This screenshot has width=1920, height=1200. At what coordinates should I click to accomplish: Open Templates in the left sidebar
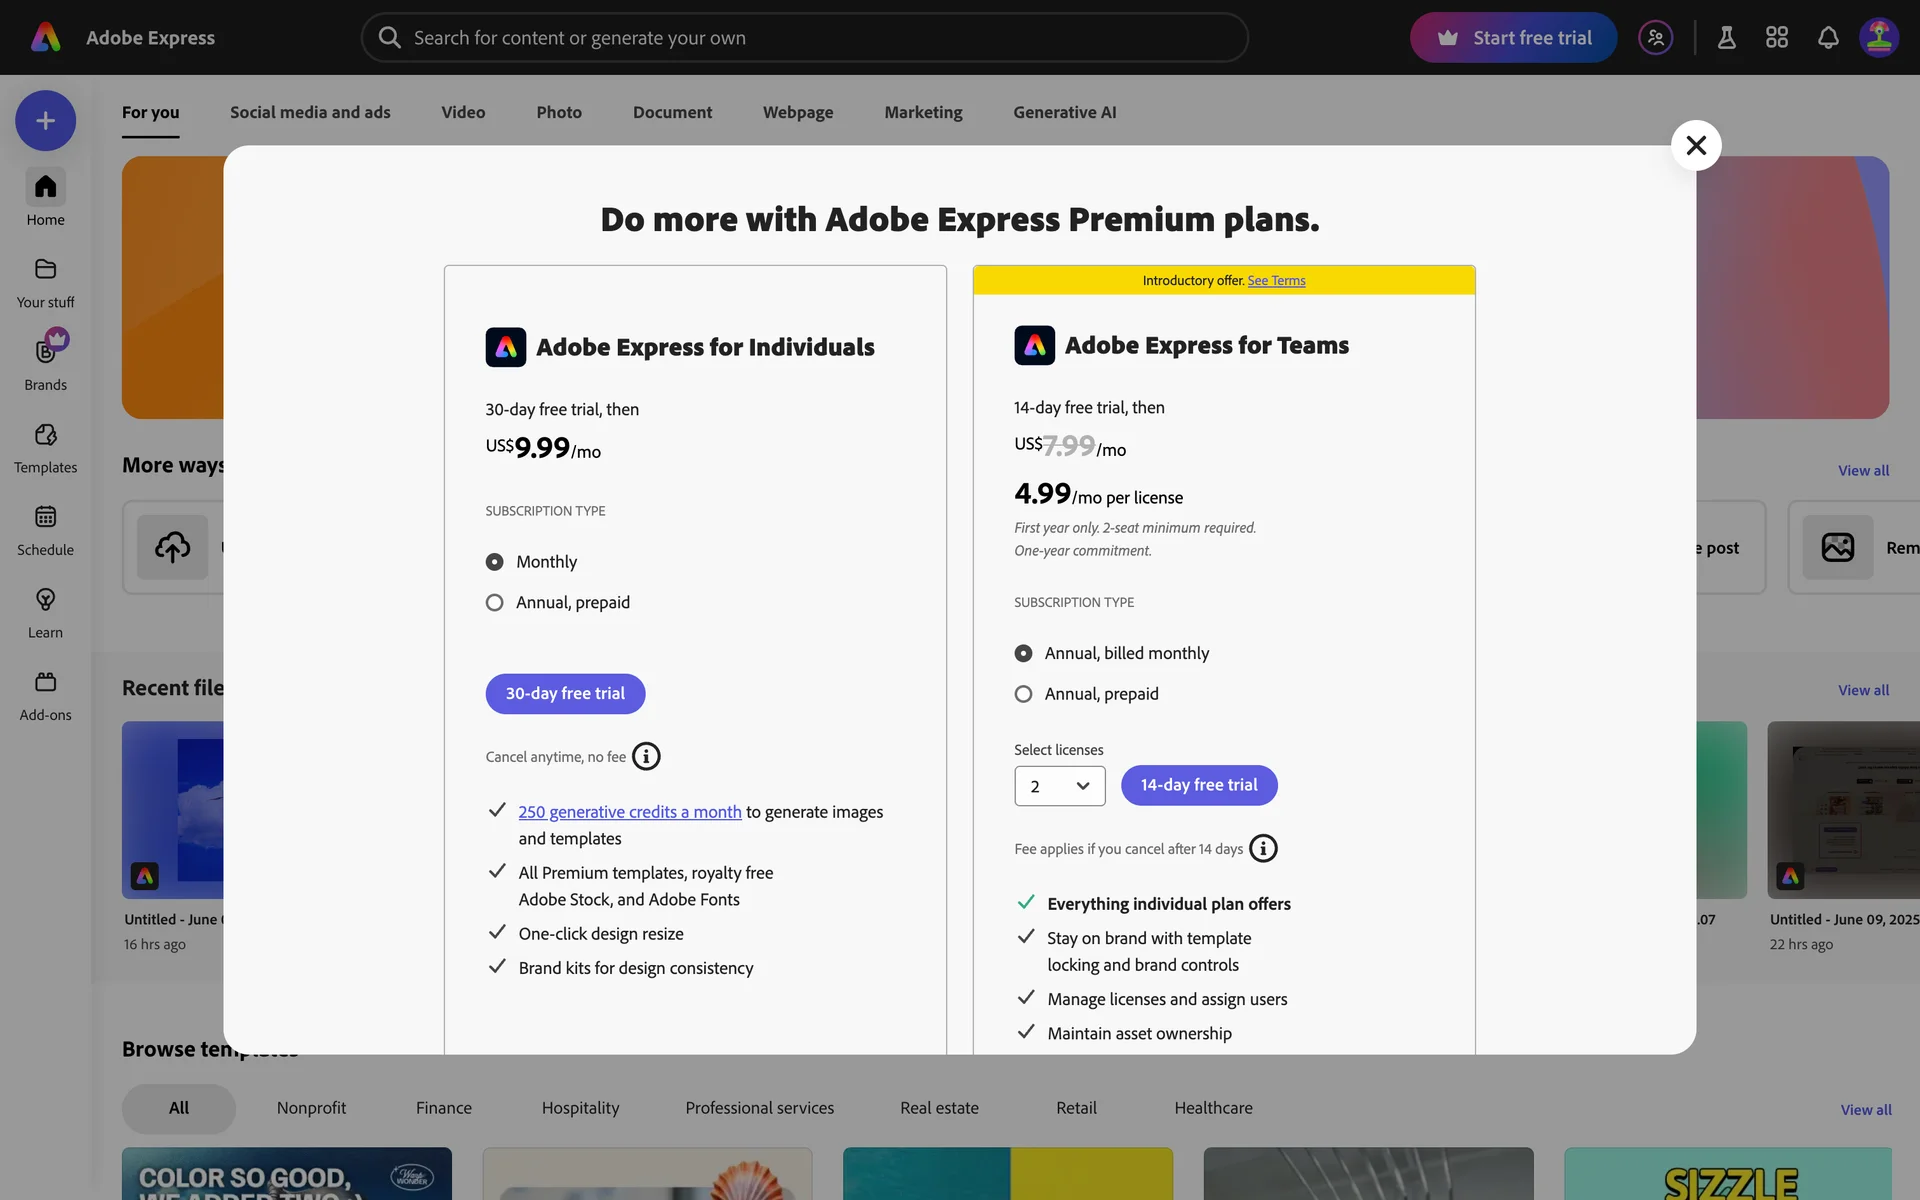45,447
